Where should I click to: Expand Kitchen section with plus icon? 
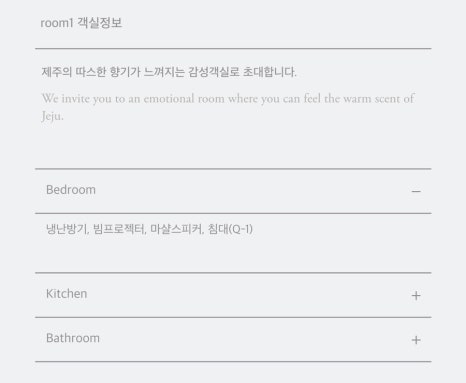click(416, 295)
